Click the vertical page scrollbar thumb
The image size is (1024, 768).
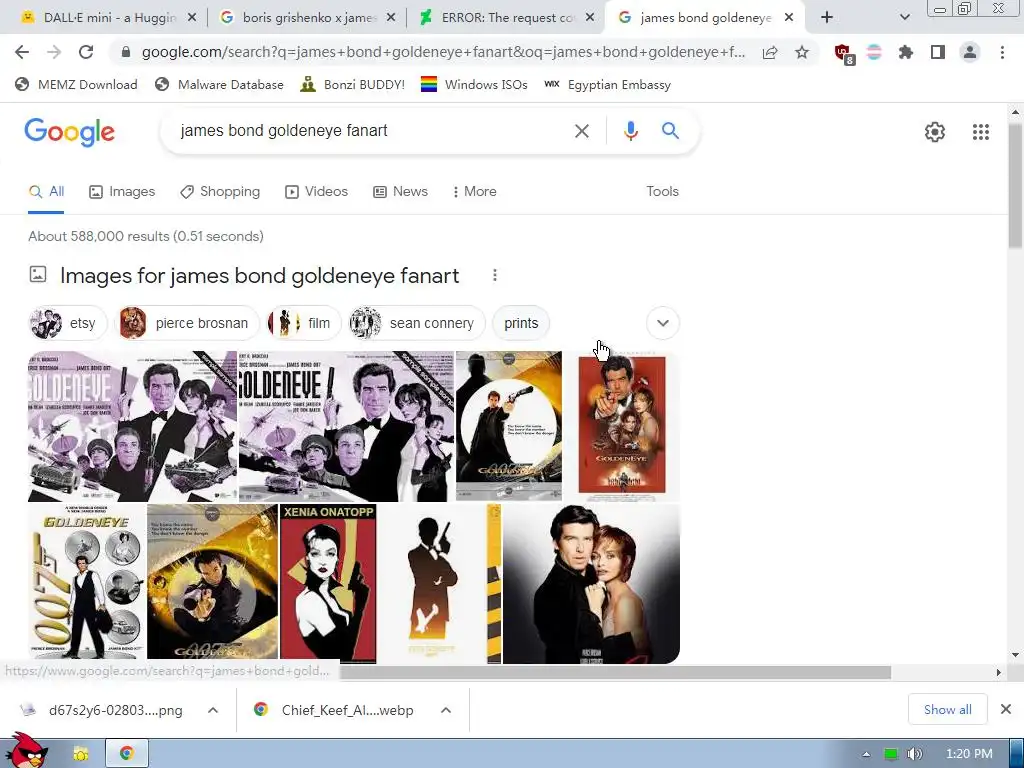(1015, 184)
